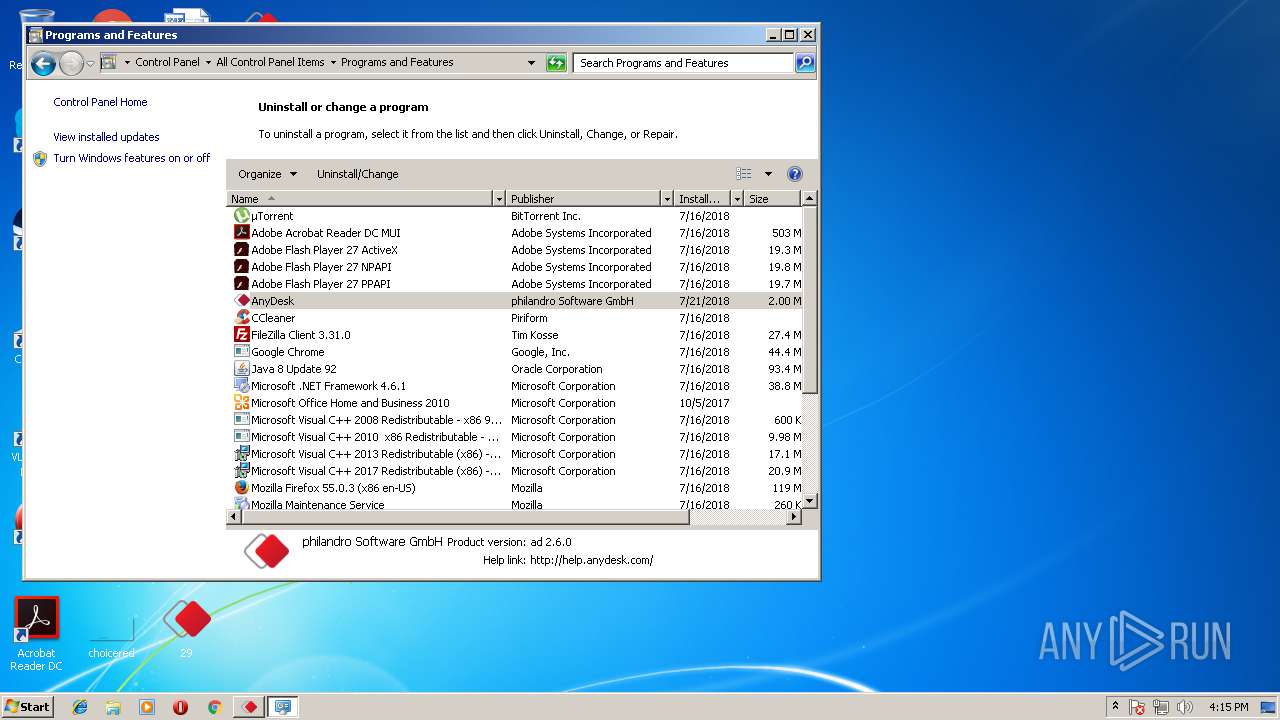Screen dimensions: 1280x720
Task: Open Publisher column filter dropdown
Action: tap(667, 199)
